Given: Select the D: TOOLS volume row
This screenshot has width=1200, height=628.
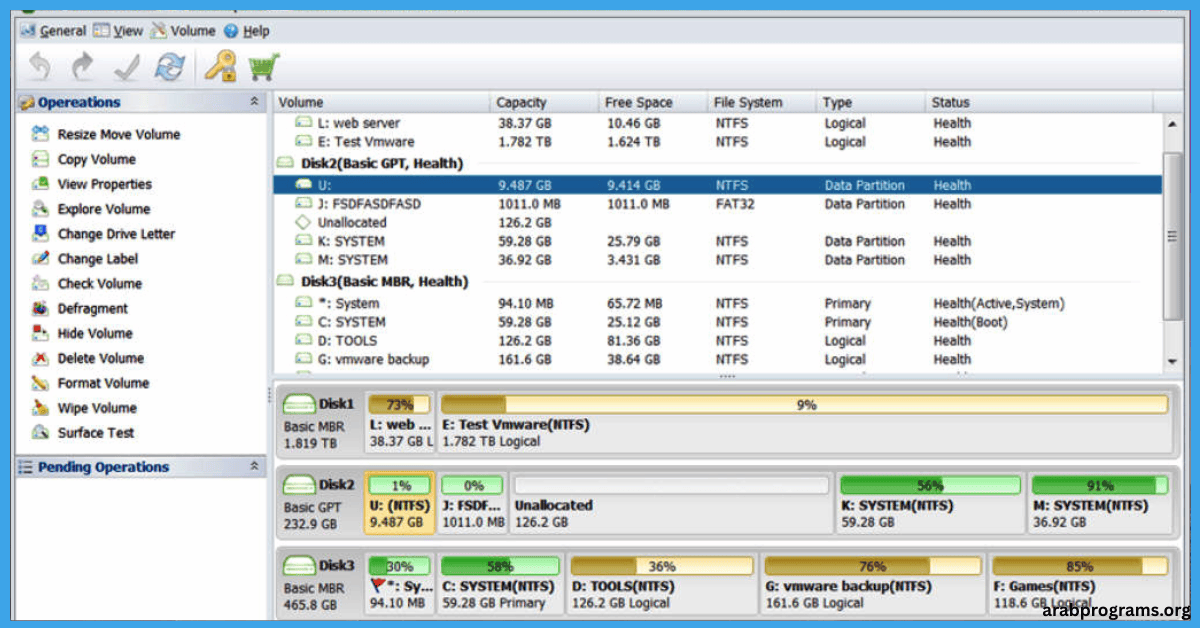Looking at the screenshot, I should click(718, 341).
